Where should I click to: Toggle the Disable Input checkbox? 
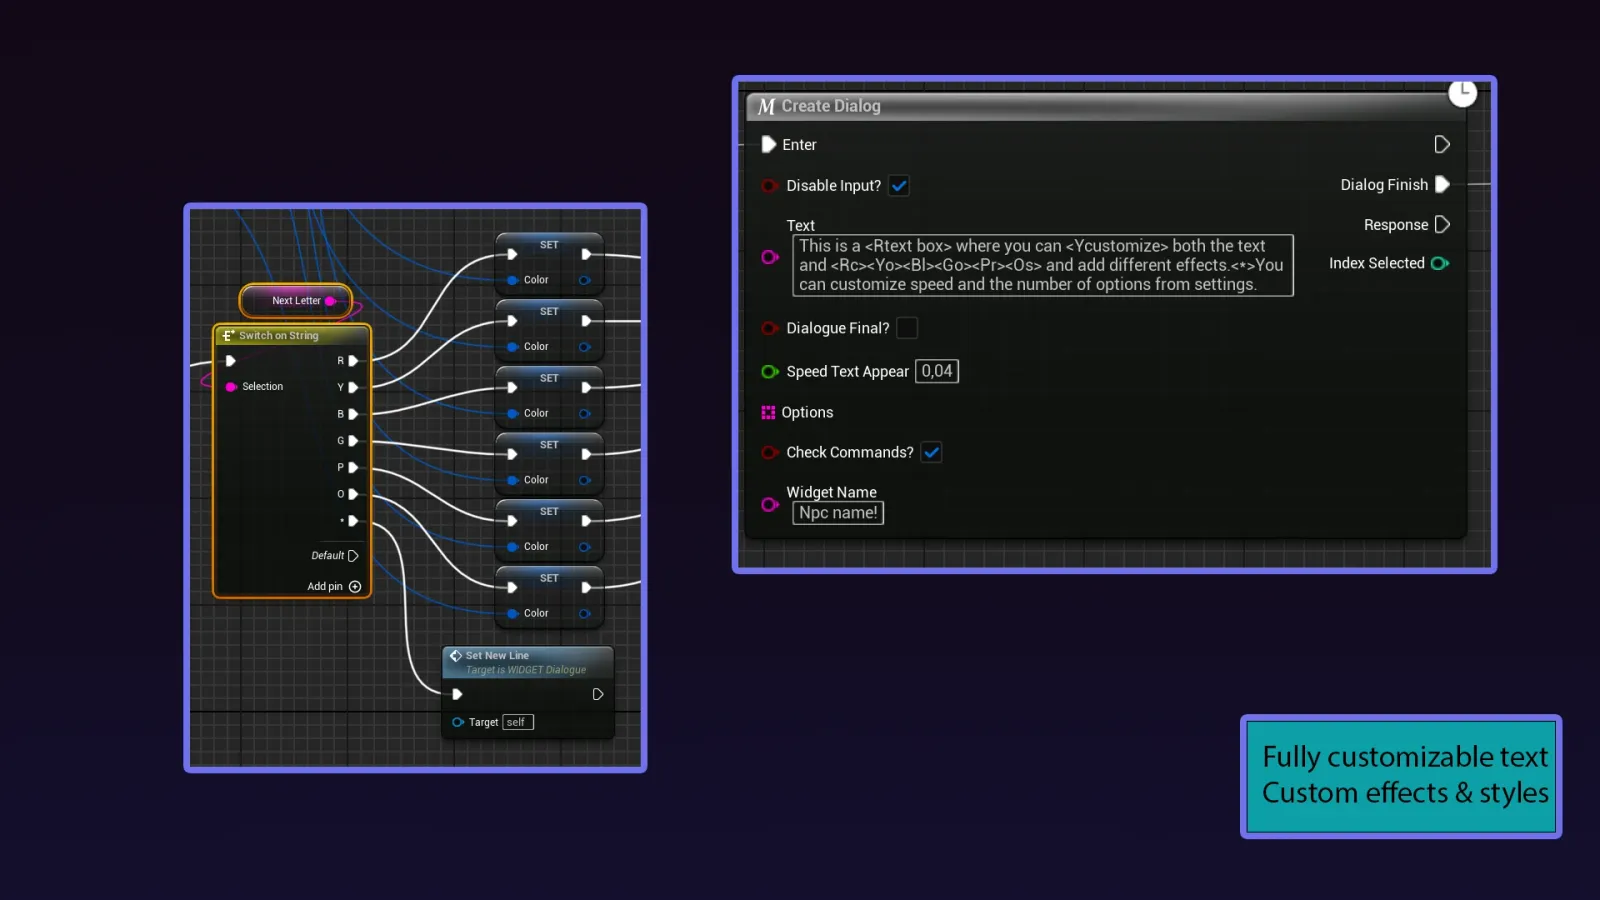[899, 185]
